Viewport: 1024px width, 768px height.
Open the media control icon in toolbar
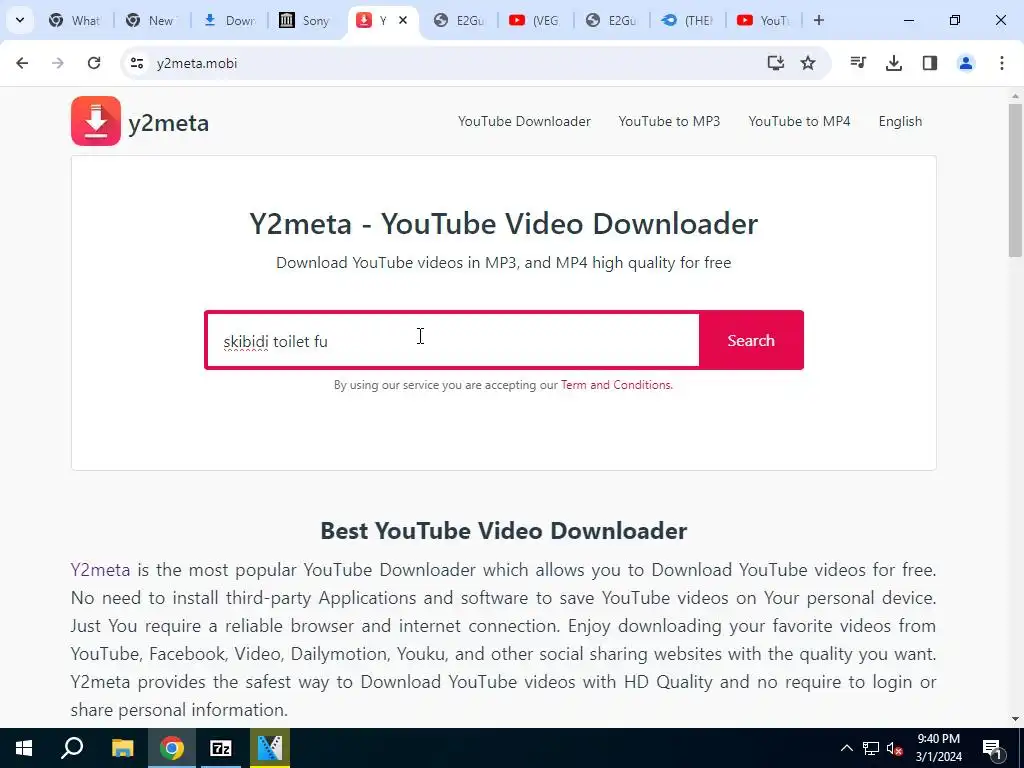point(858,63)
